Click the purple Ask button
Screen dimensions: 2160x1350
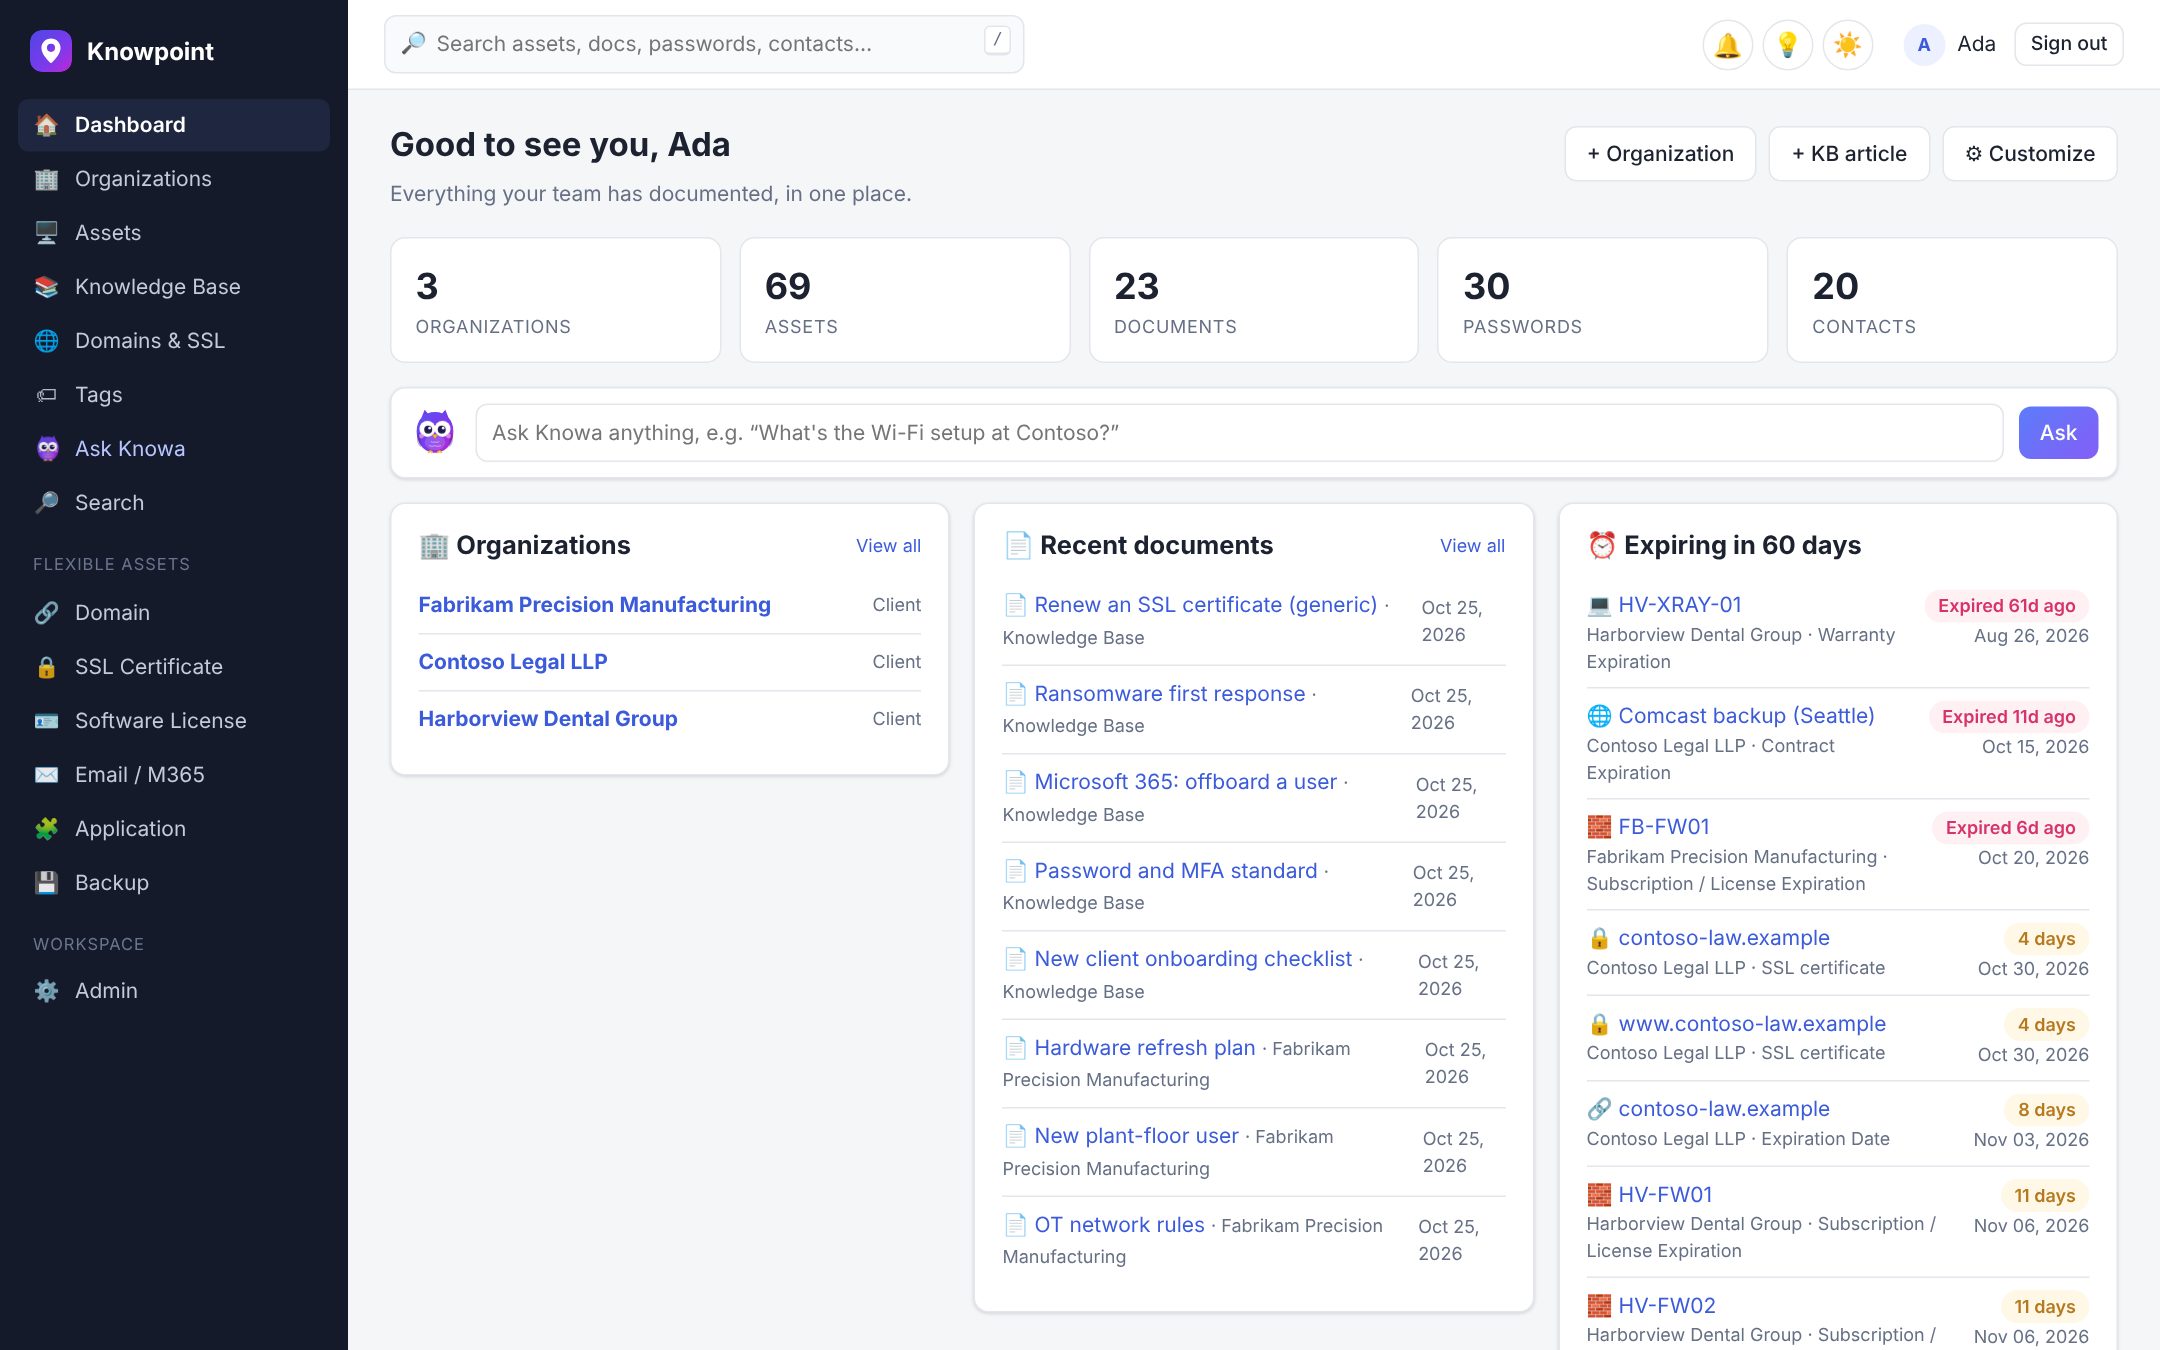coord(2058,433)
